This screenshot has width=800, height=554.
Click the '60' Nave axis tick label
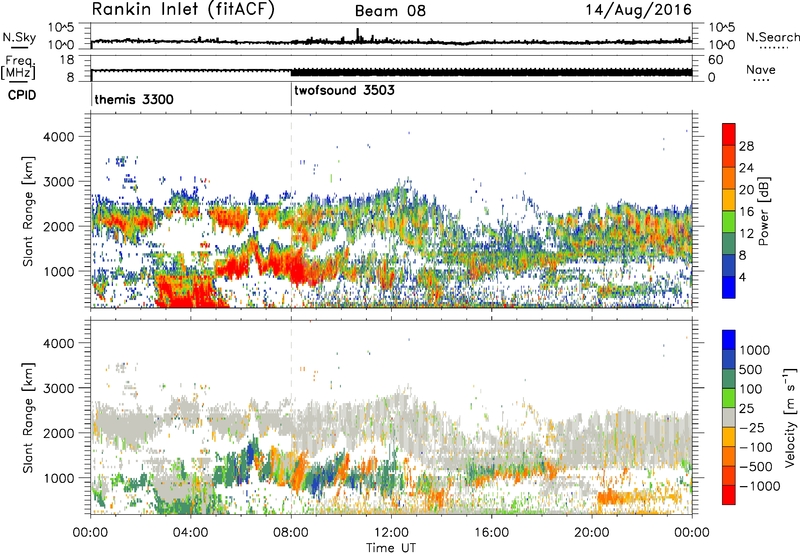coord(715,60)
